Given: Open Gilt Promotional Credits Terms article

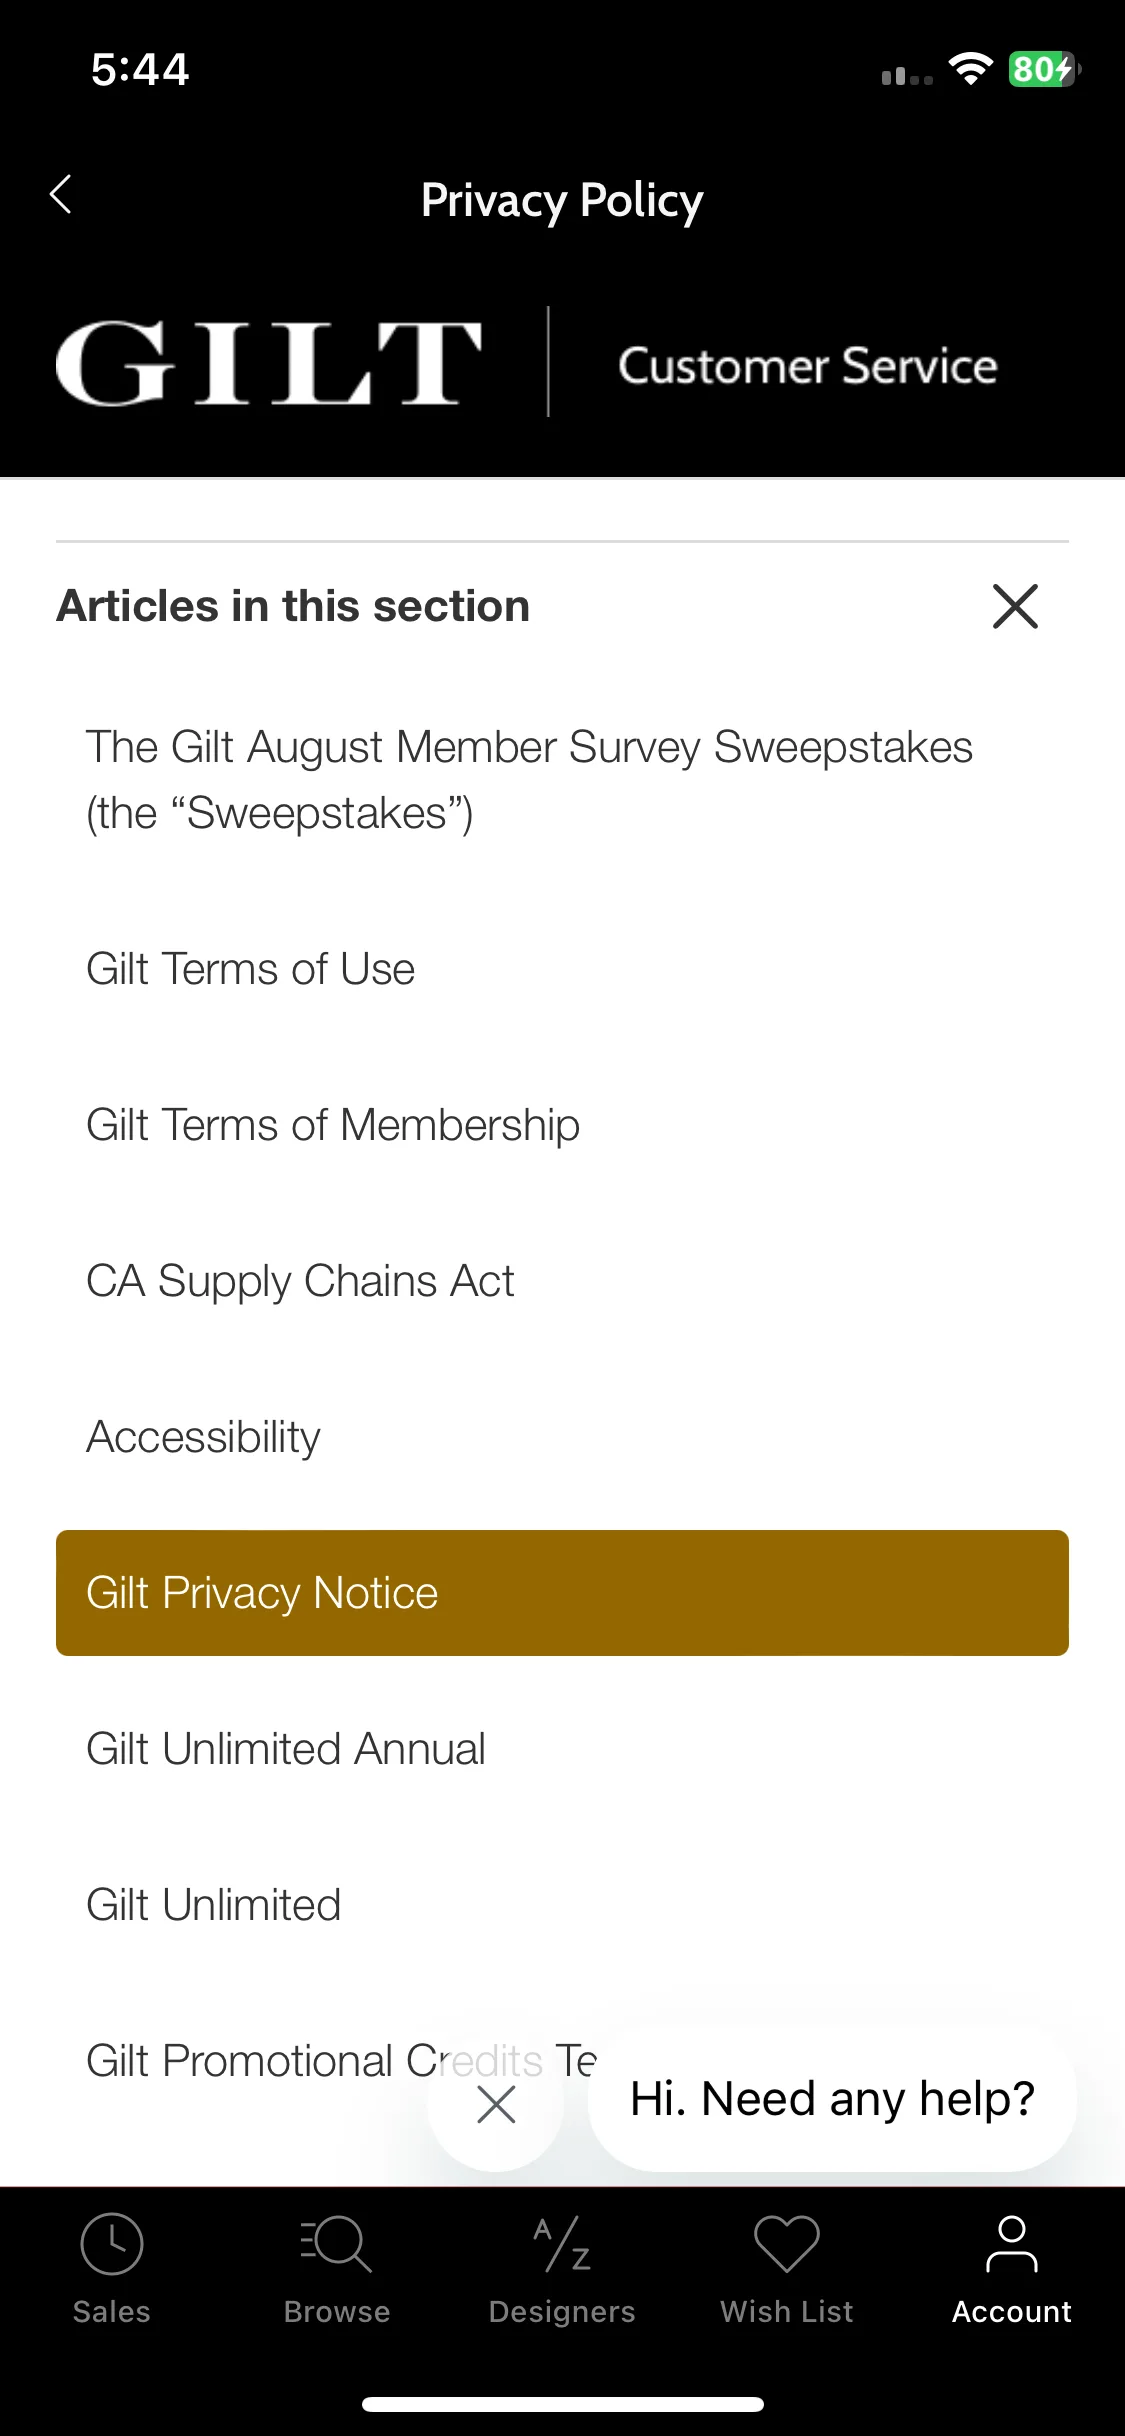Looking at the screenshot, I should point(341,2061).
